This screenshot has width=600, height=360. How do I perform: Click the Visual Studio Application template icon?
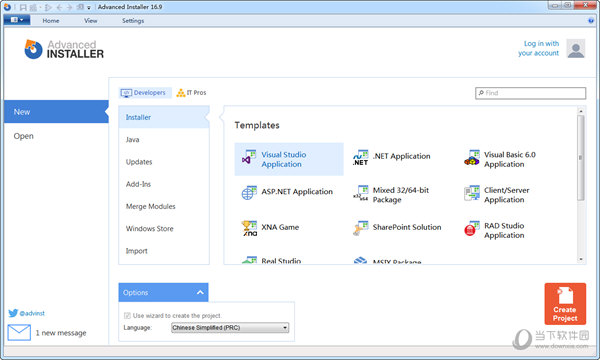click(249, 157)
